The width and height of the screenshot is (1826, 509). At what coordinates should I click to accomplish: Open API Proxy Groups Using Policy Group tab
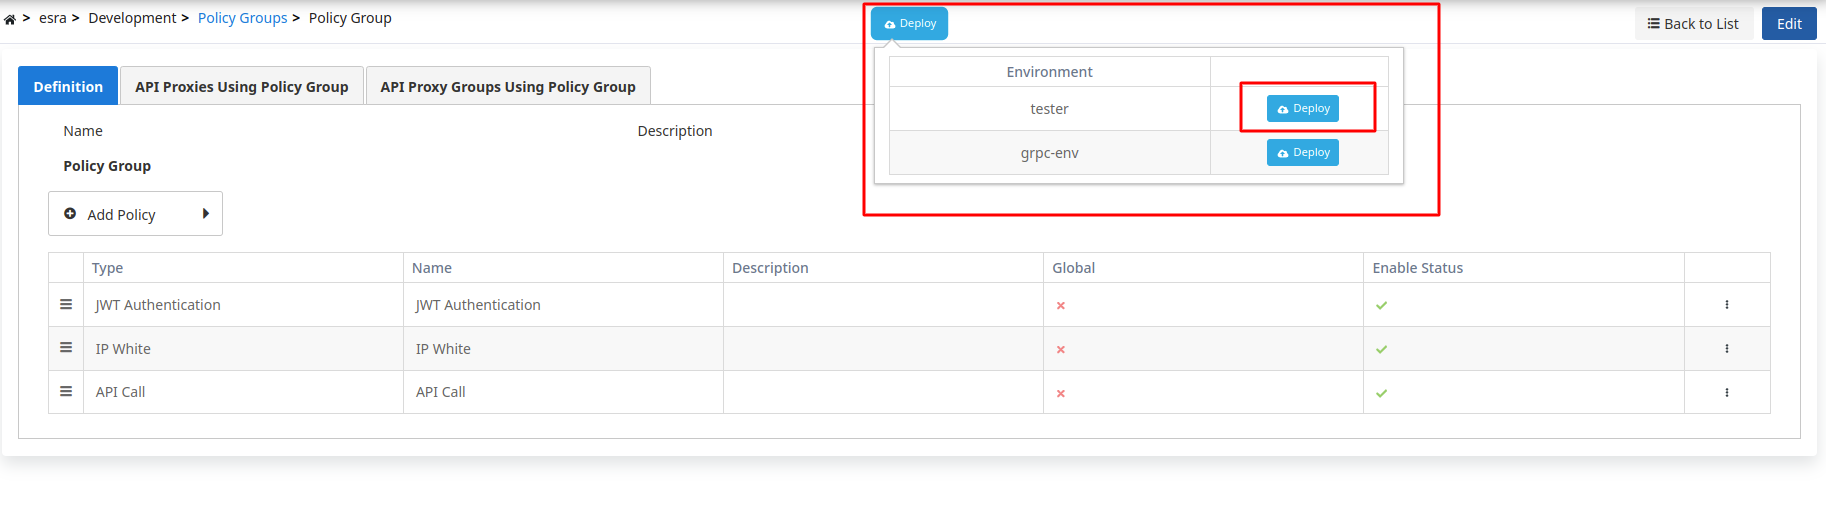(x=508, y=87)
